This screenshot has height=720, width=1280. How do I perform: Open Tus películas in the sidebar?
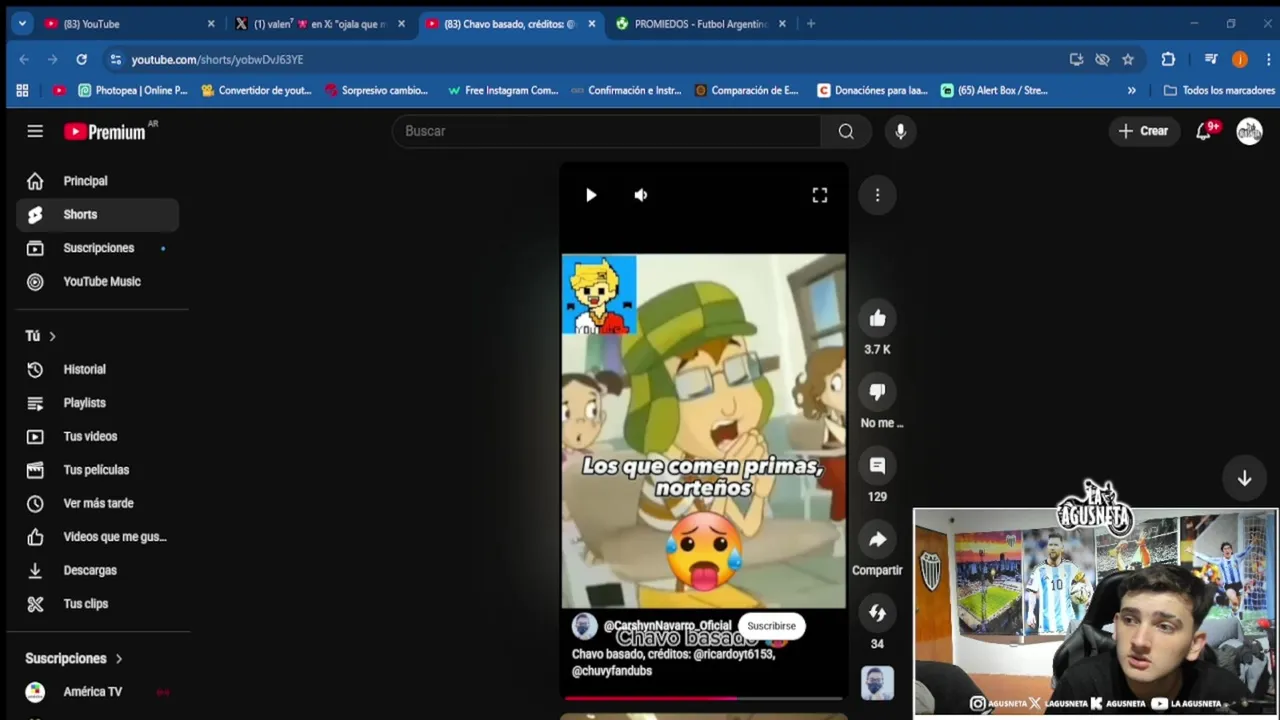[97, 470]
